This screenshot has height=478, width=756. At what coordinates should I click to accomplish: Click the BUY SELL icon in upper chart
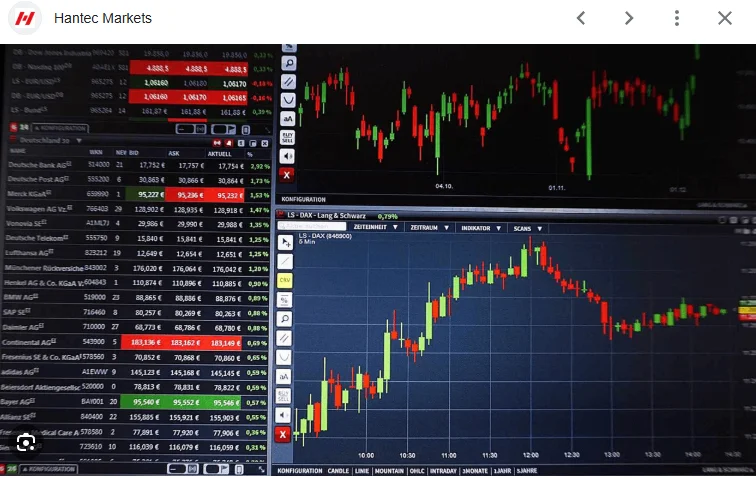(x=287, y=137)
